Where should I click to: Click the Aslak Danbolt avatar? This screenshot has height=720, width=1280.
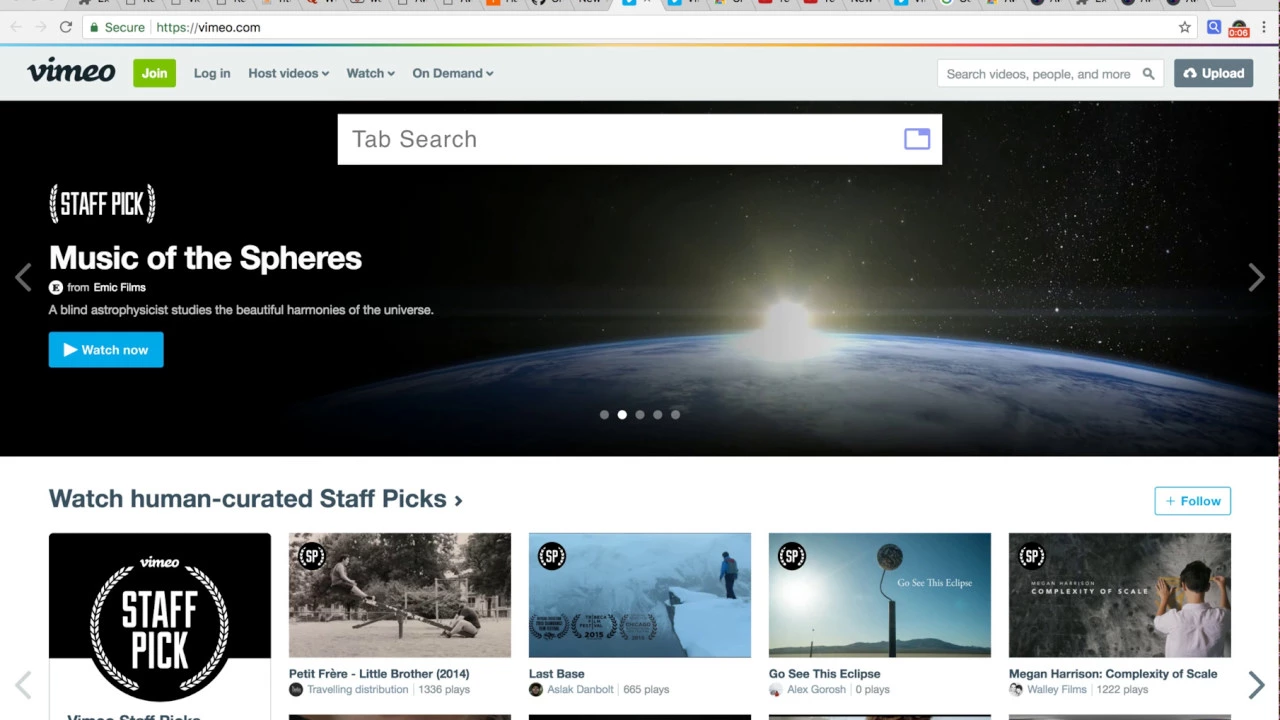tap(536, 690)
